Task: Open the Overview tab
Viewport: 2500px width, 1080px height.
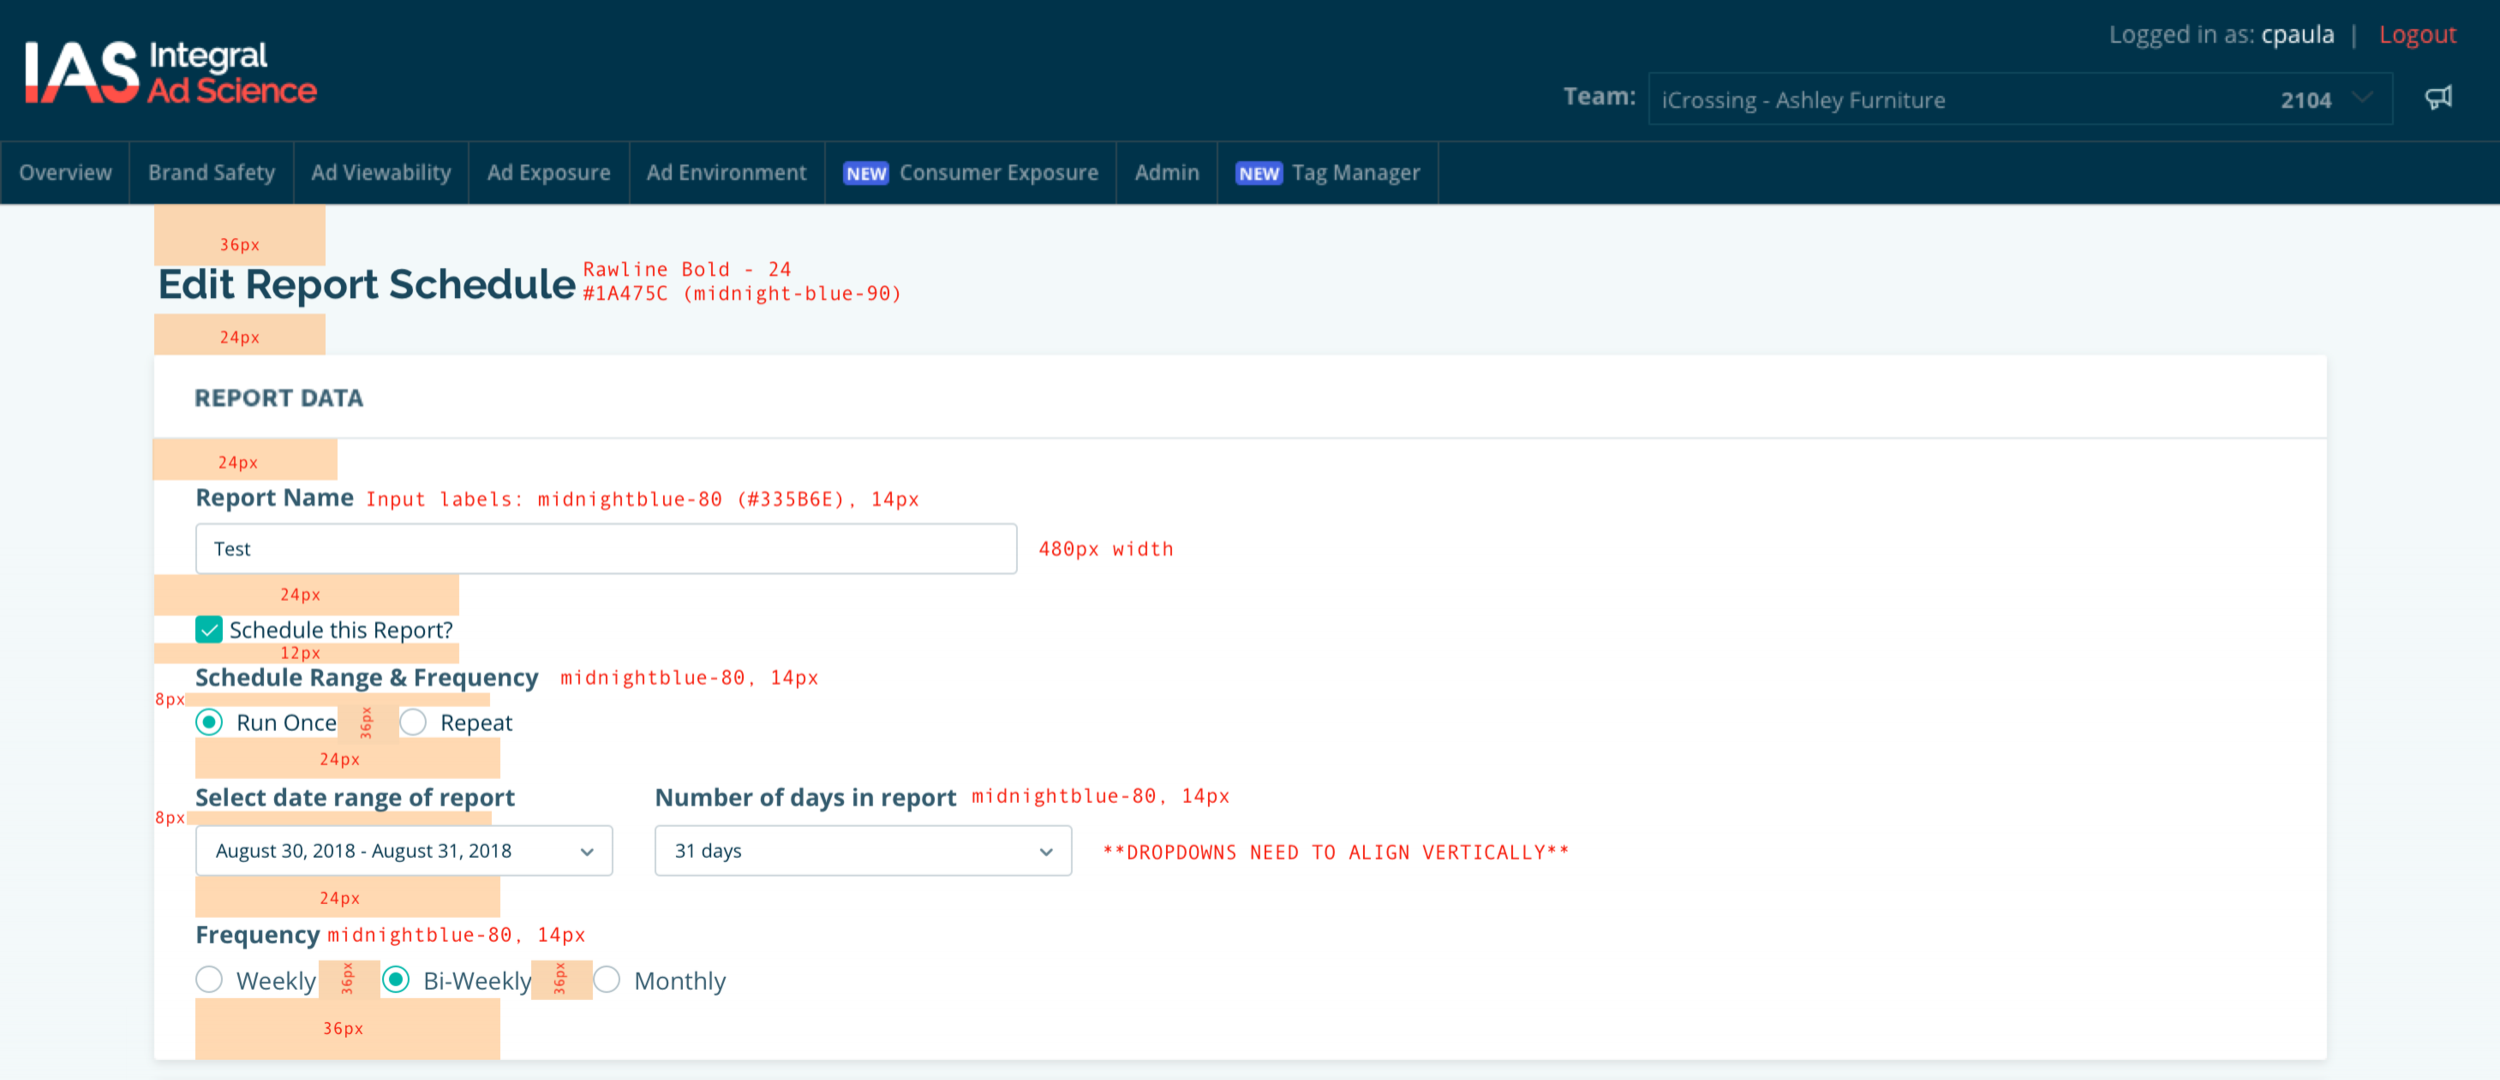Action: click(x=65, y=173)
